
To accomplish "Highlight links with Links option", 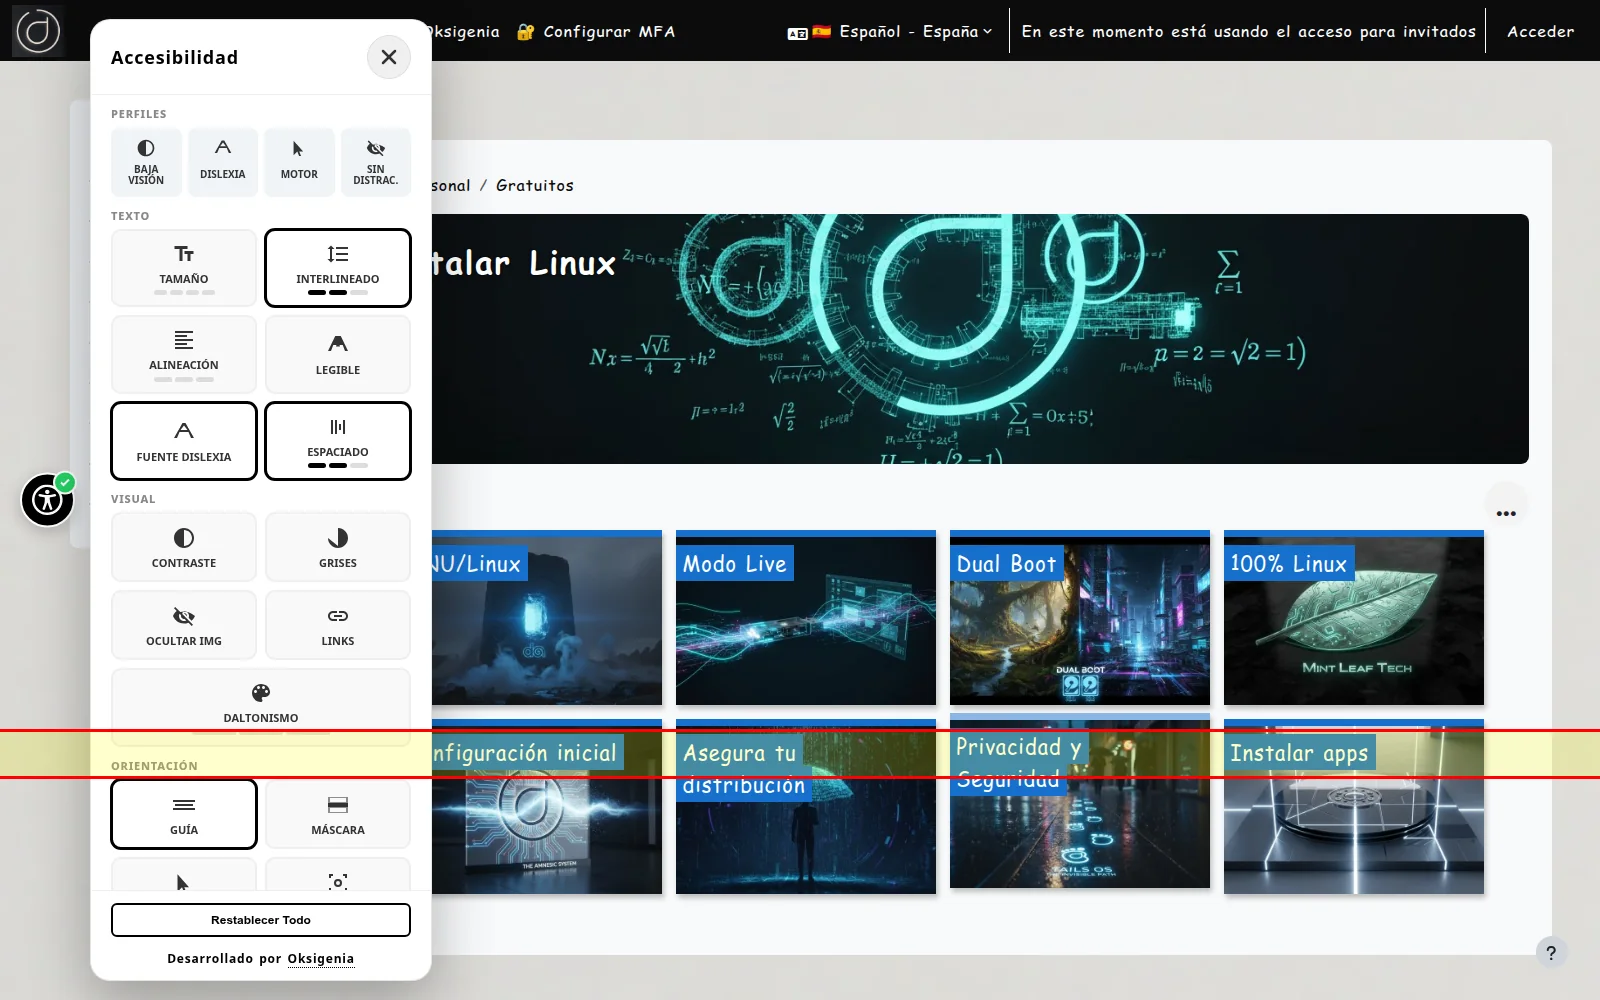I will tap(338, 625).
